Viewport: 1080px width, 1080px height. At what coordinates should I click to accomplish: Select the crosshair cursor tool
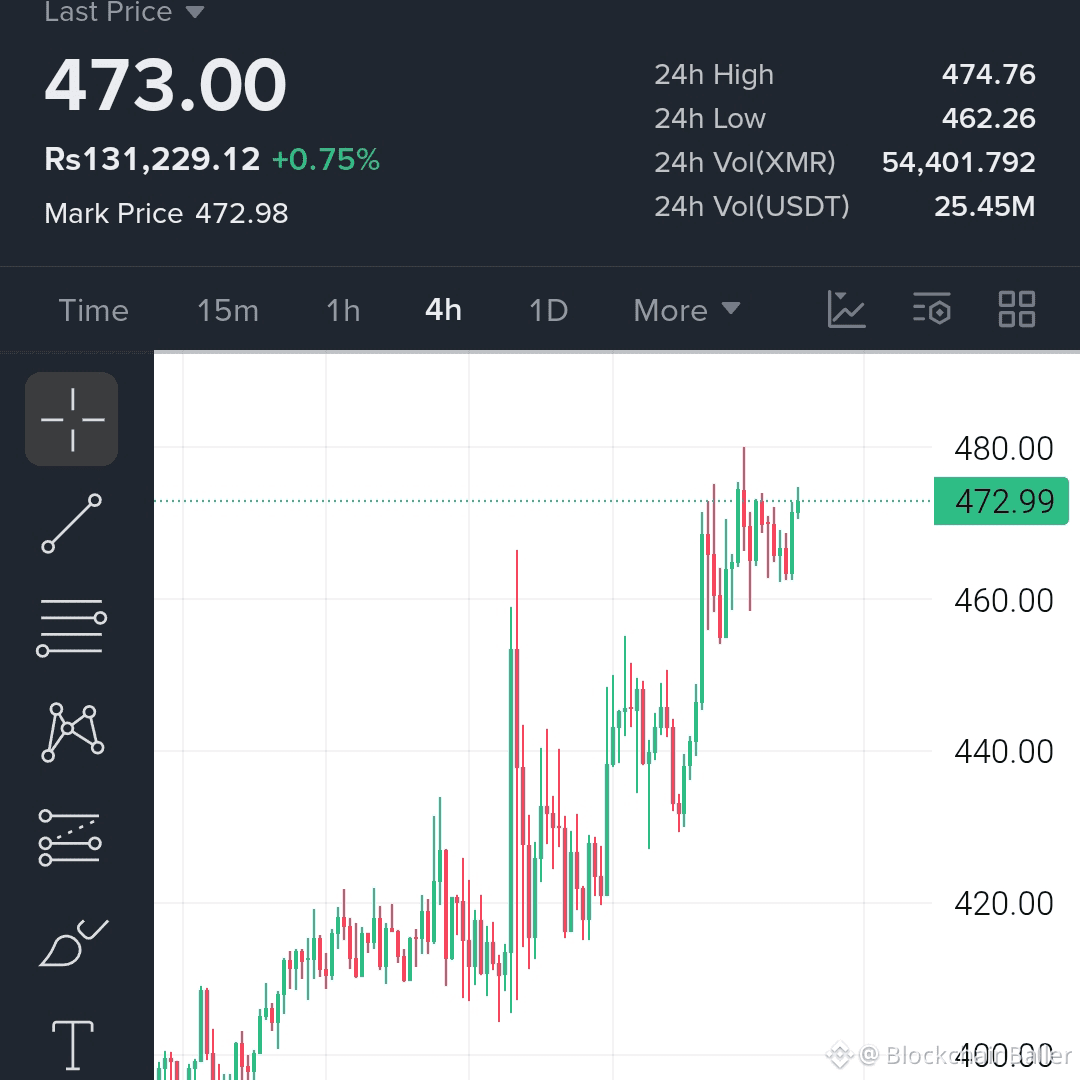[72, 419]
